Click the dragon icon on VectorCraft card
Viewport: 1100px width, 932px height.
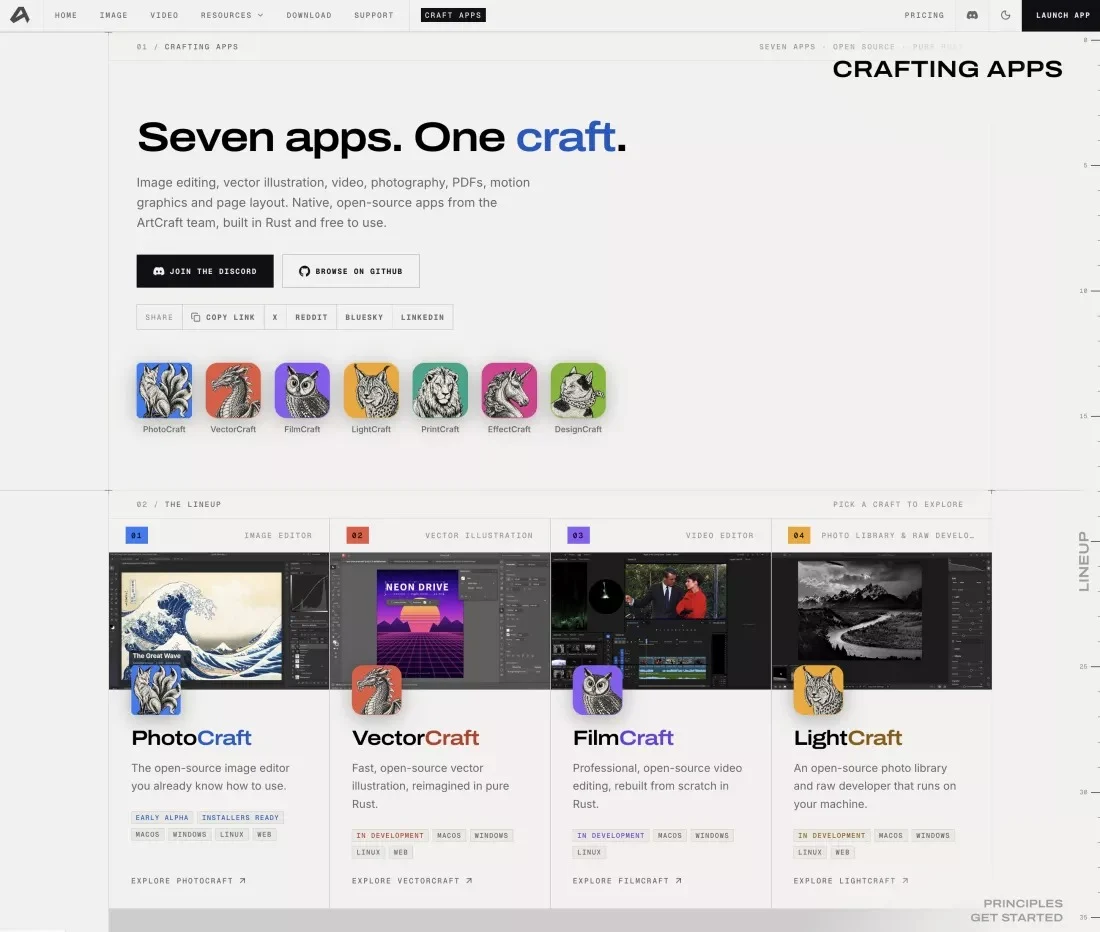point(377,690)
